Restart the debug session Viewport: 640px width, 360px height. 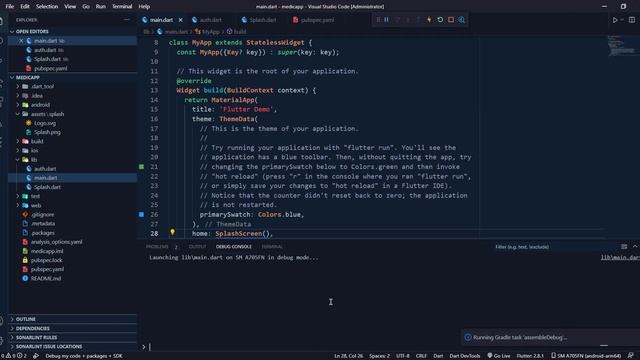[440, 20]
